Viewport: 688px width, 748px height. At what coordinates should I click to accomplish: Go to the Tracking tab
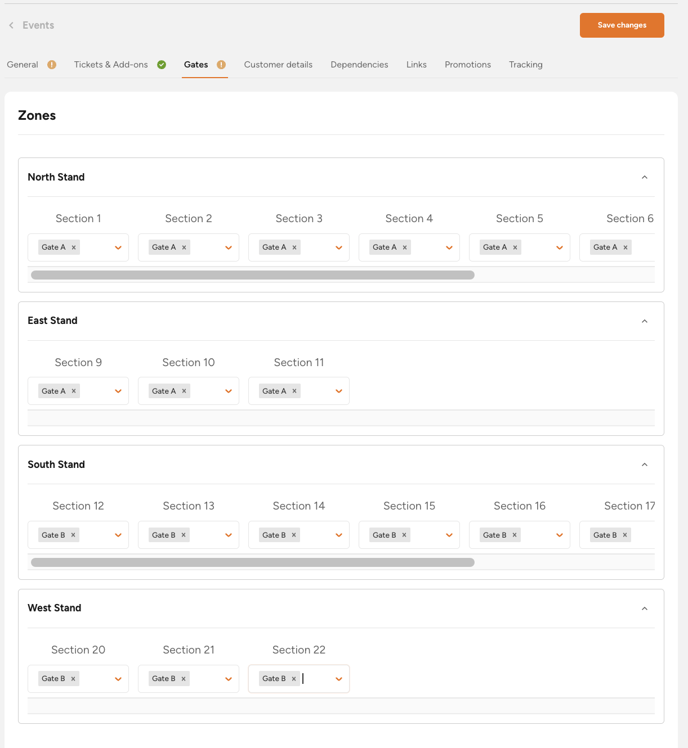click(x=525, y=65)
